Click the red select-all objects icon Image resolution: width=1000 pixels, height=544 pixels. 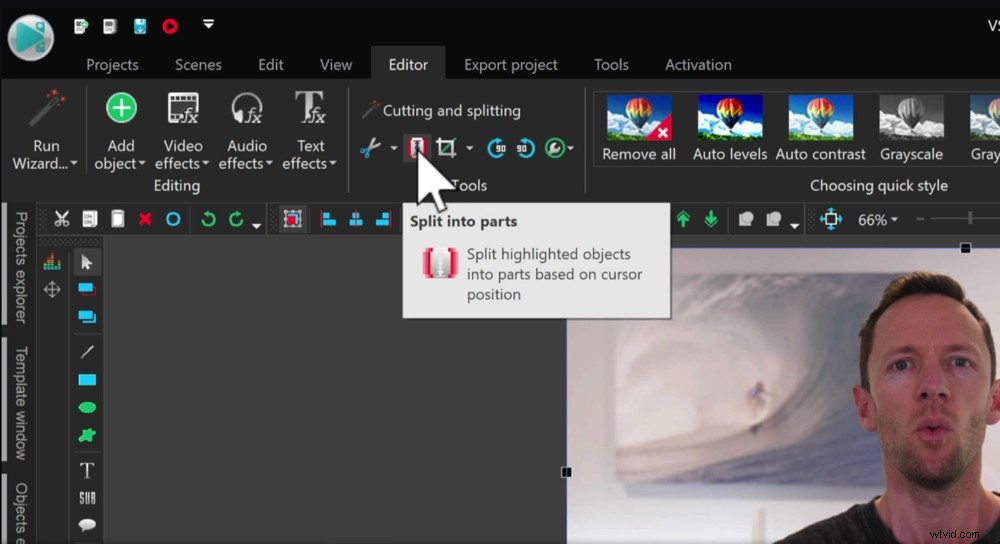click(x=293, y=219)
